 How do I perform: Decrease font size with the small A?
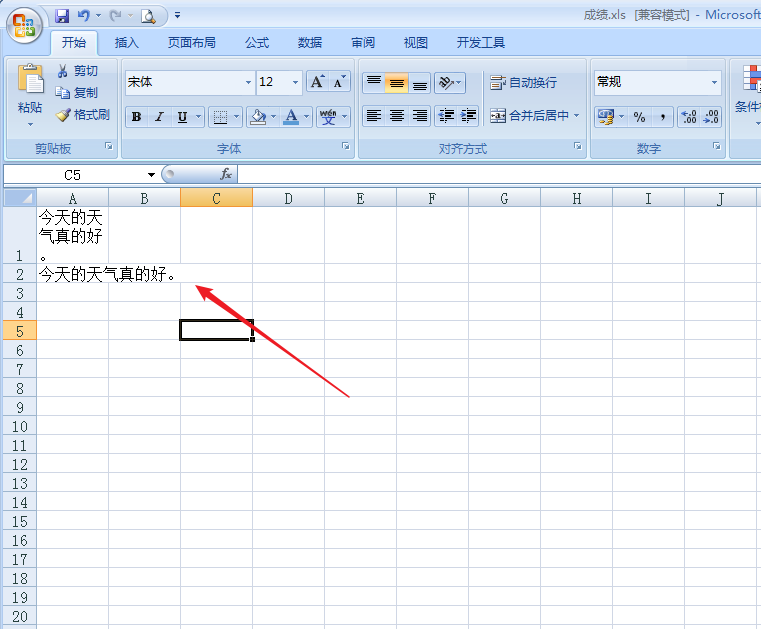coord(340,82)
